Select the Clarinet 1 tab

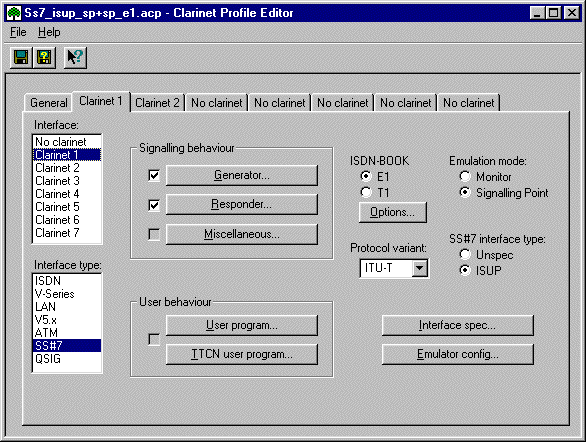click(101, 101)
